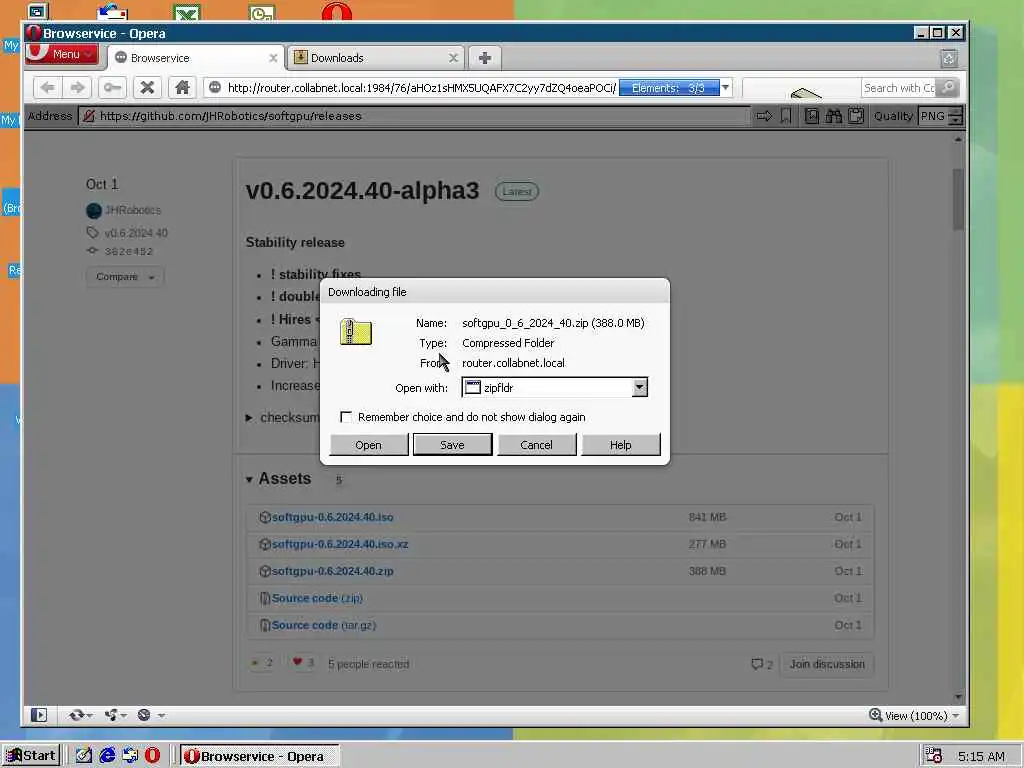This screenshot has height=768, width=1024.
Task: Click the zip folder icon in dialog
Action: (x=355, y=332)
